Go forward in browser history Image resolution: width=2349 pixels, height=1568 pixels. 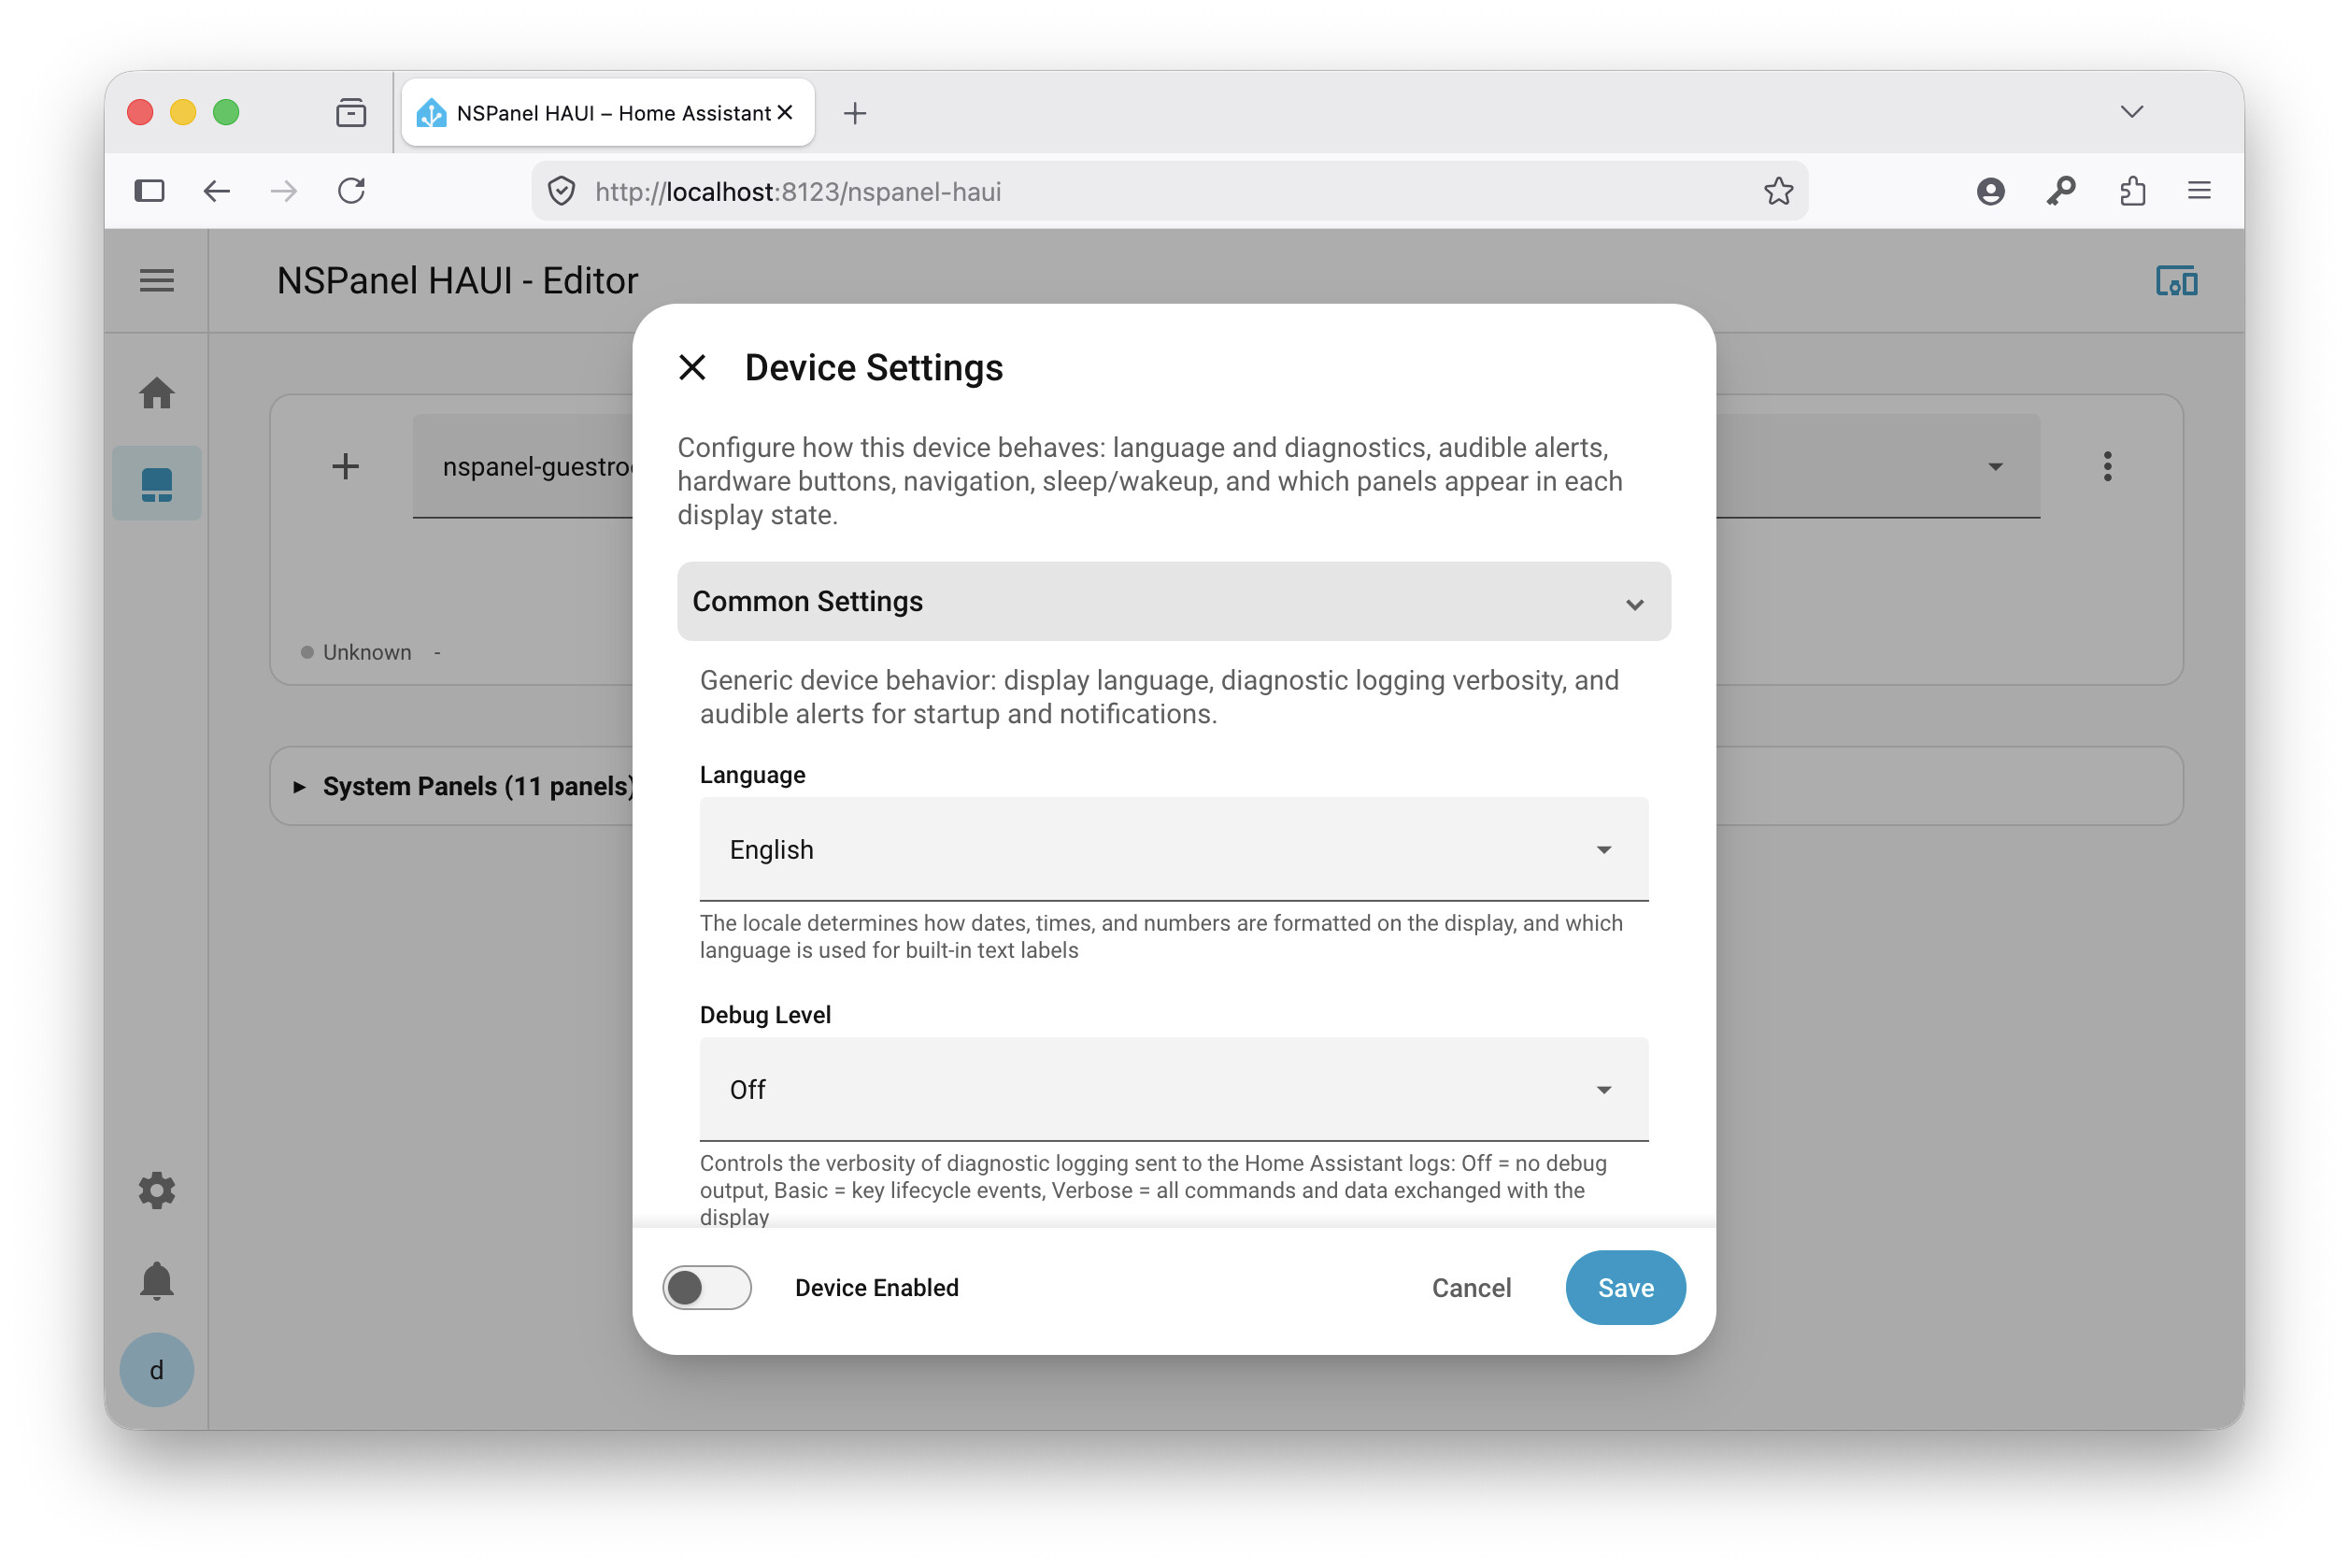click(284, 191)
